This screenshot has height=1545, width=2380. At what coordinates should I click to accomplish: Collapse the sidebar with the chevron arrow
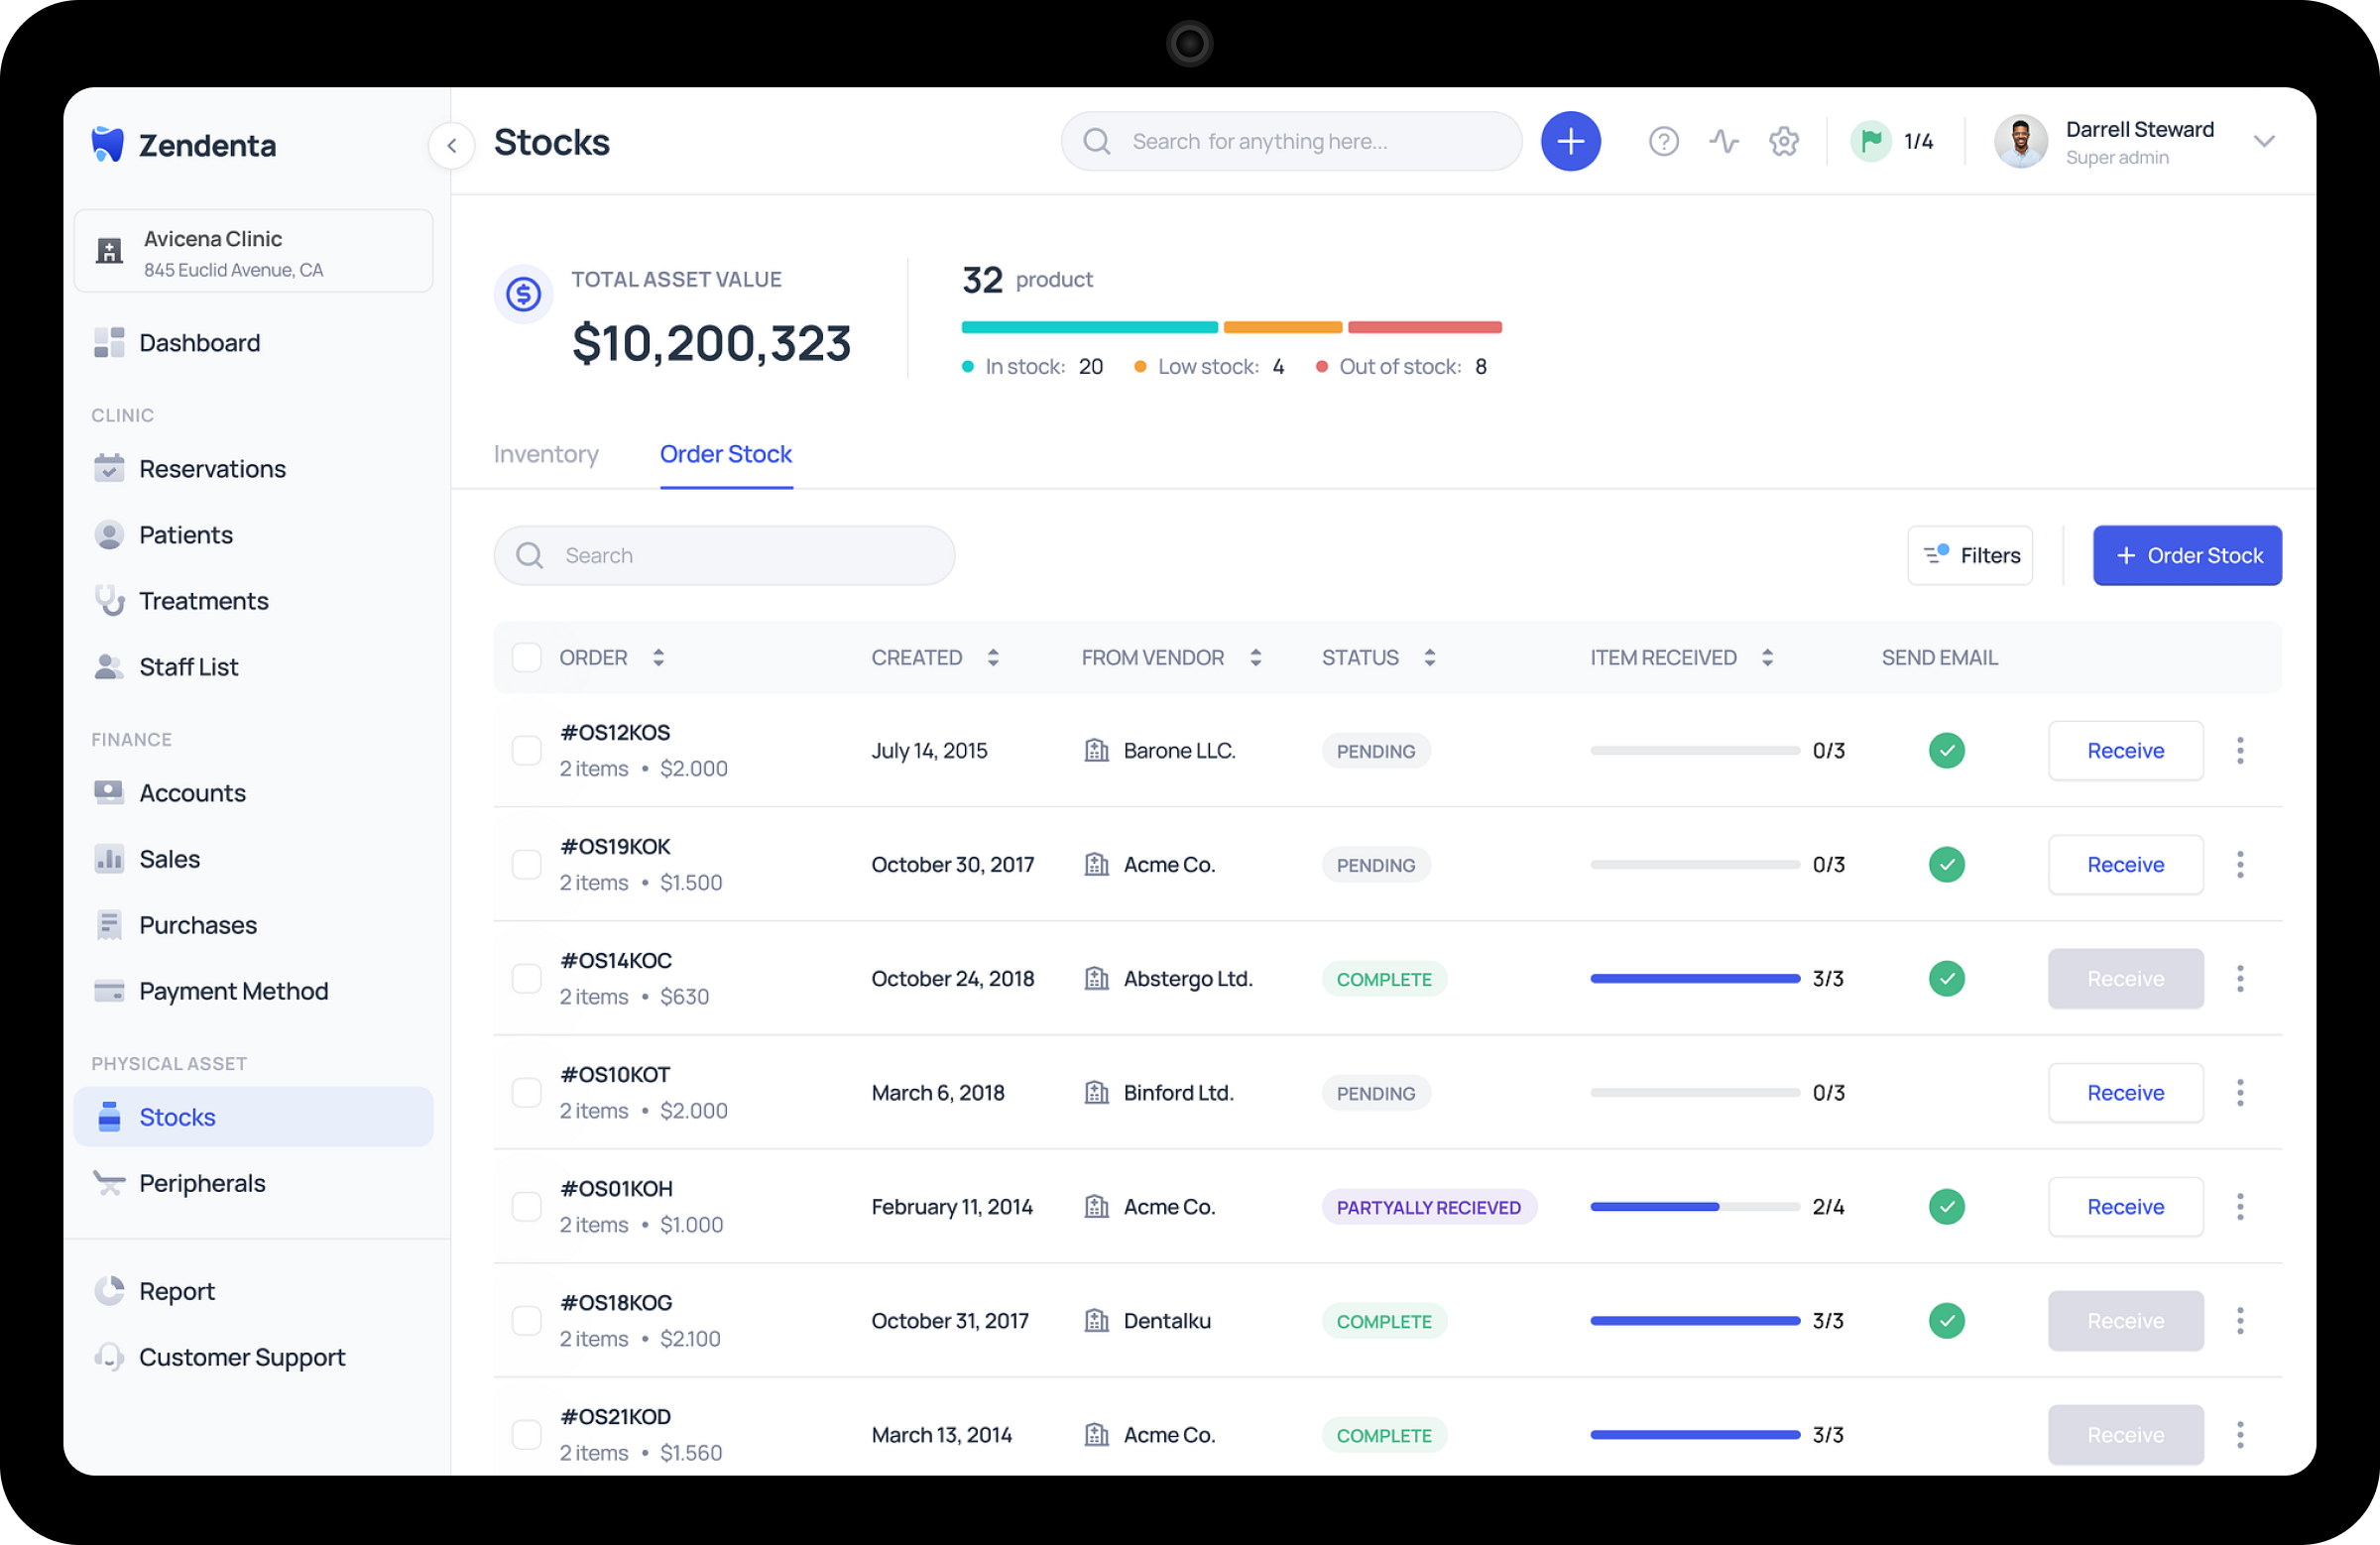[452, 146]
